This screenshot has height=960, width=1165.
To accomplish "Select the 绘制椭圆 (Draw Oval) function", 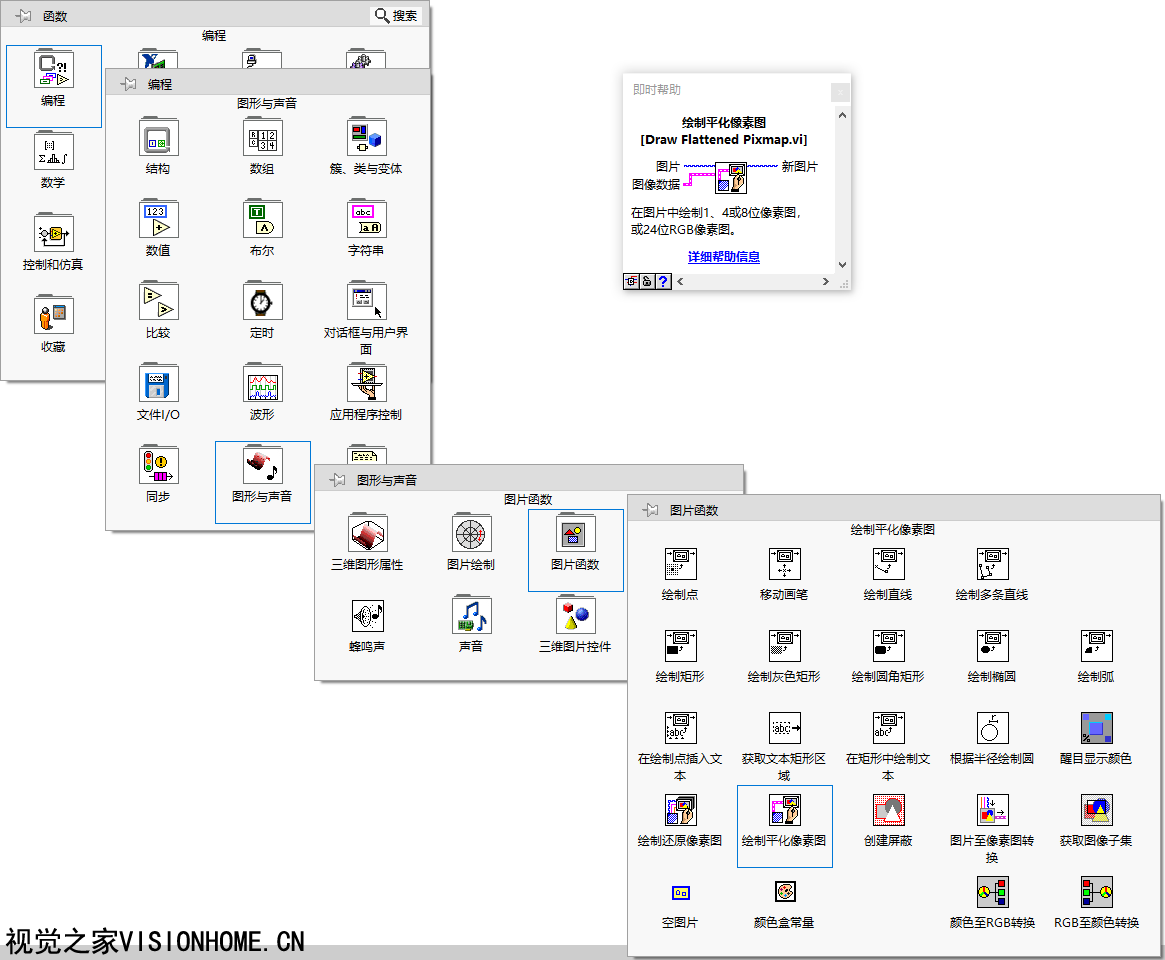I will click(x=992, y=647).
